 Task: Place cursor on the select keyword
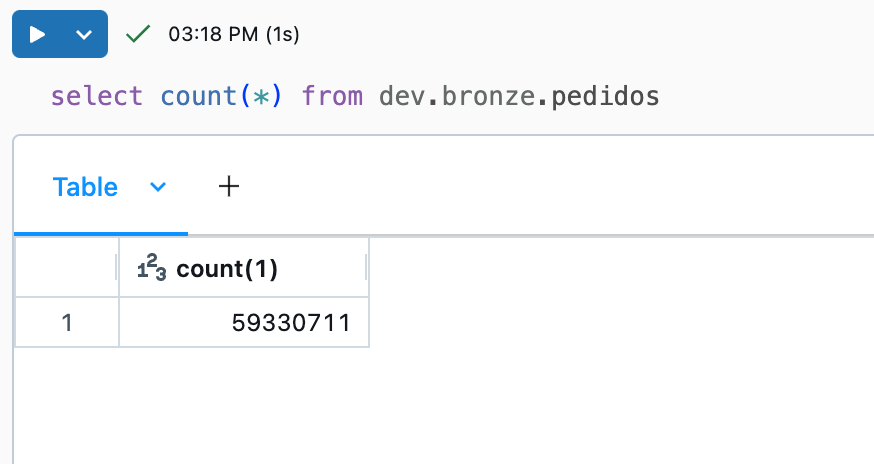tap(97, 96)
